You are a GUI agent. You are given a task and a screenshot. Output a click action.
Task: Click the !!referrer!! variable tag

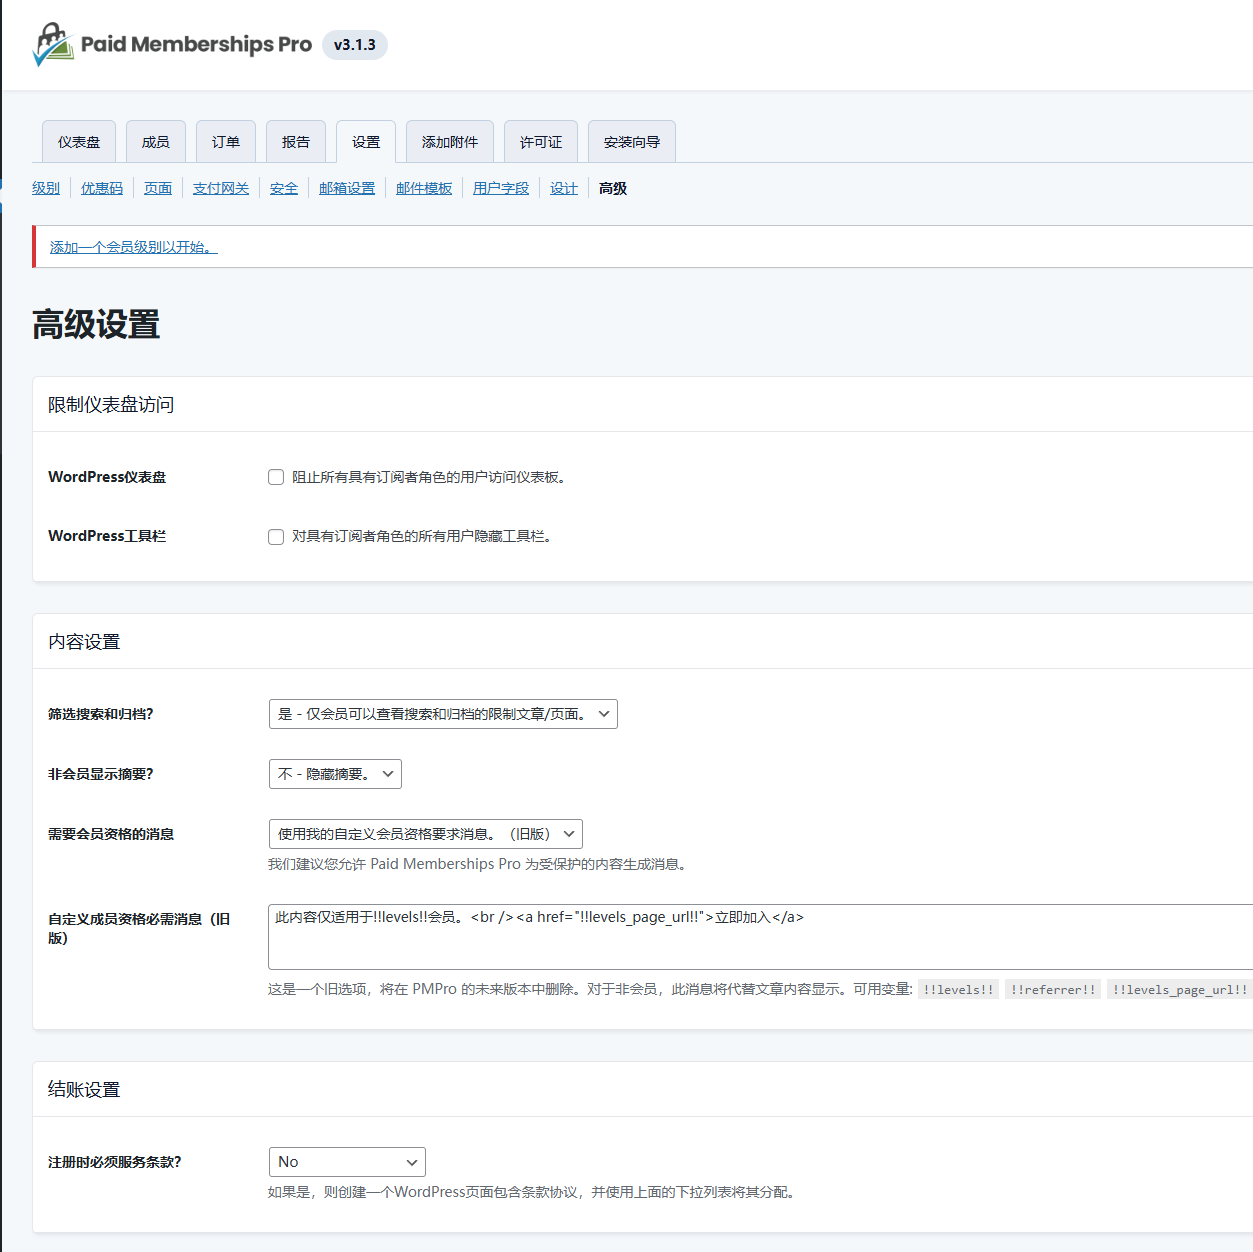(1053, 990)
